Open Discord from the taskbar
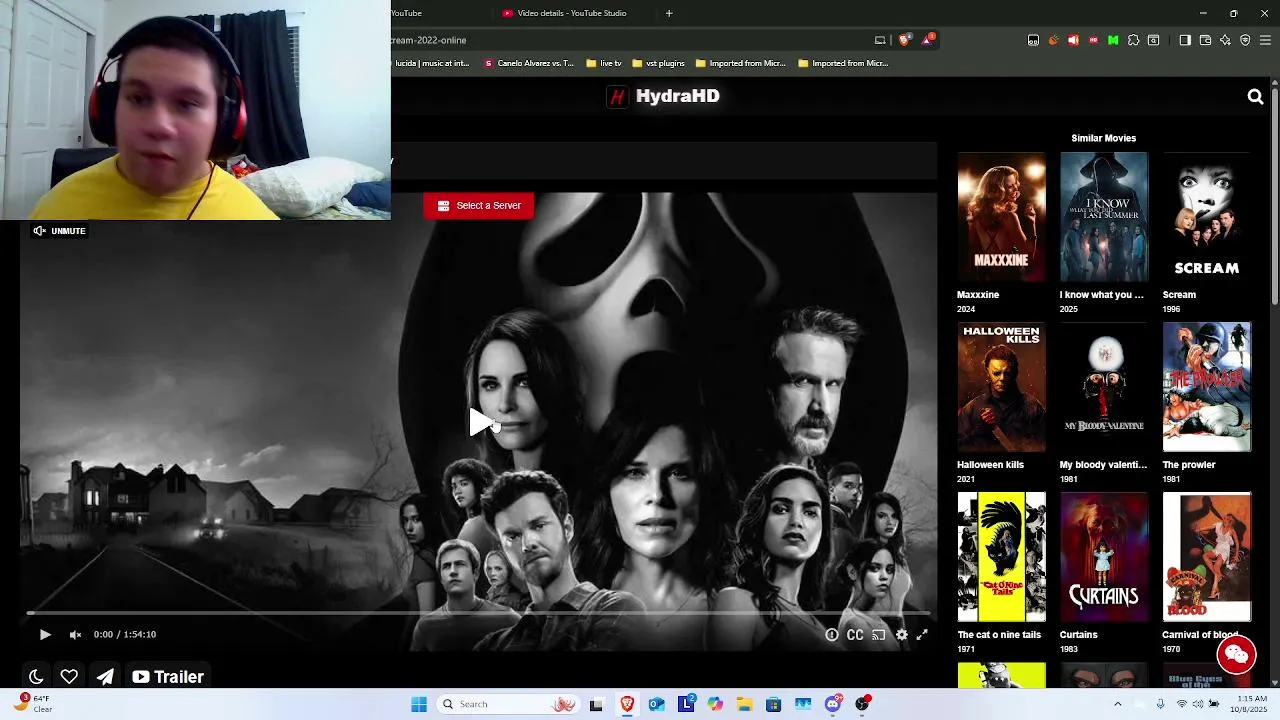 [833, 704]
